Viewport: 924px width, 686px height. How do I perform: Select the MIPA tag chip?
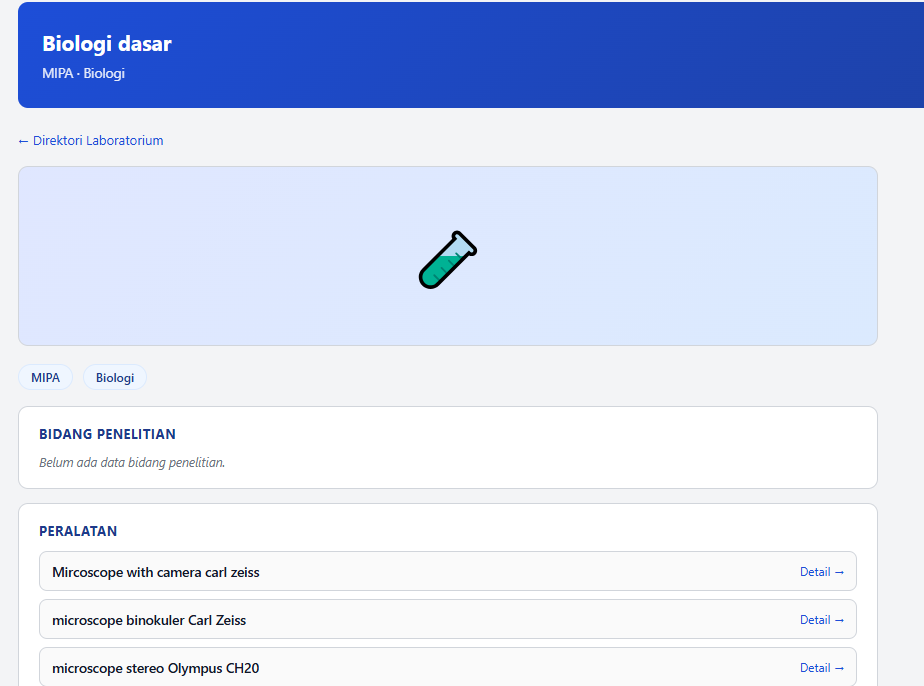[45, 377]
